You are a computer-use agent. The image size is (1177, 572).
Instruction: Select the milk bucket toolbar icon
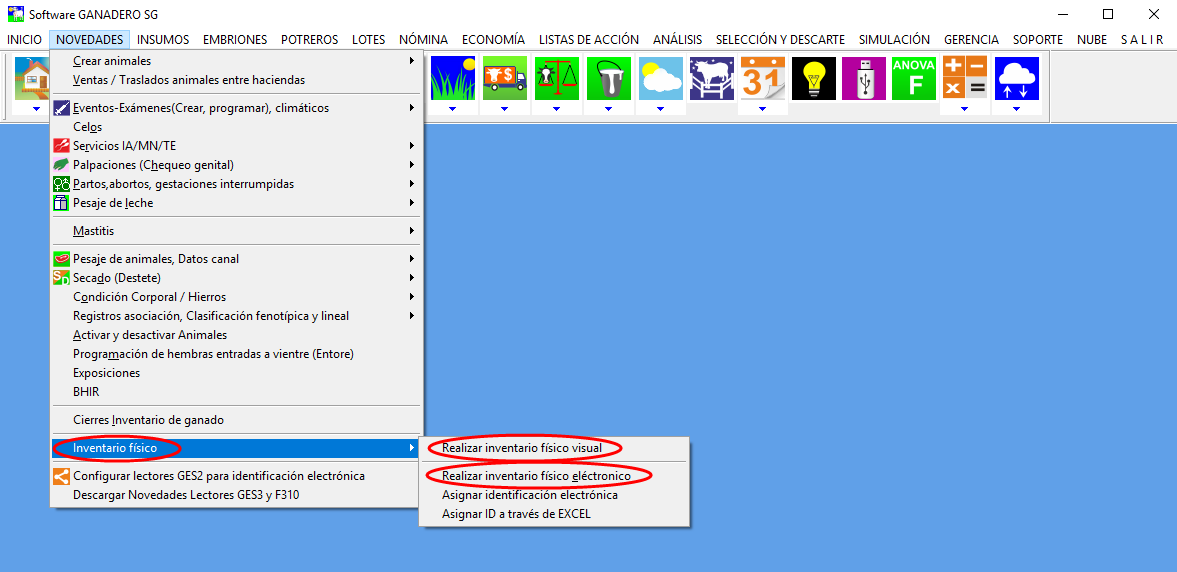[x=608, y=78]
